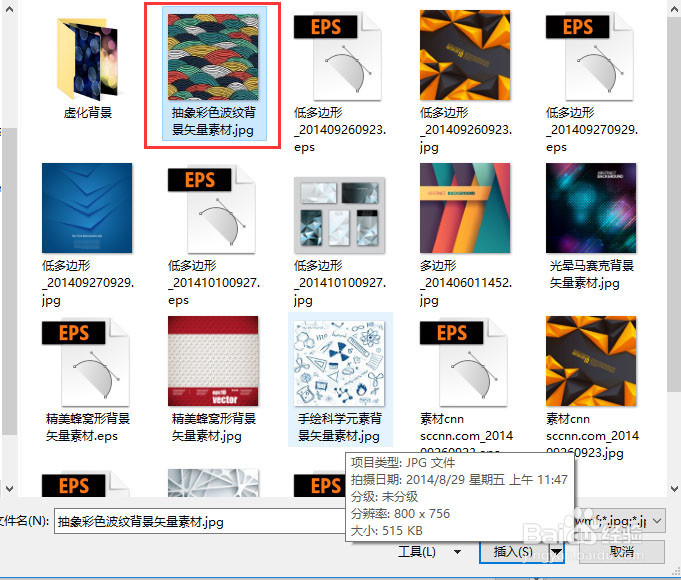The width and height of the screenshot is (681, 580).
Task: Select the 低多边形_201409260923.eps file icon
Action: pyautogui.click(x=337, y=56)
